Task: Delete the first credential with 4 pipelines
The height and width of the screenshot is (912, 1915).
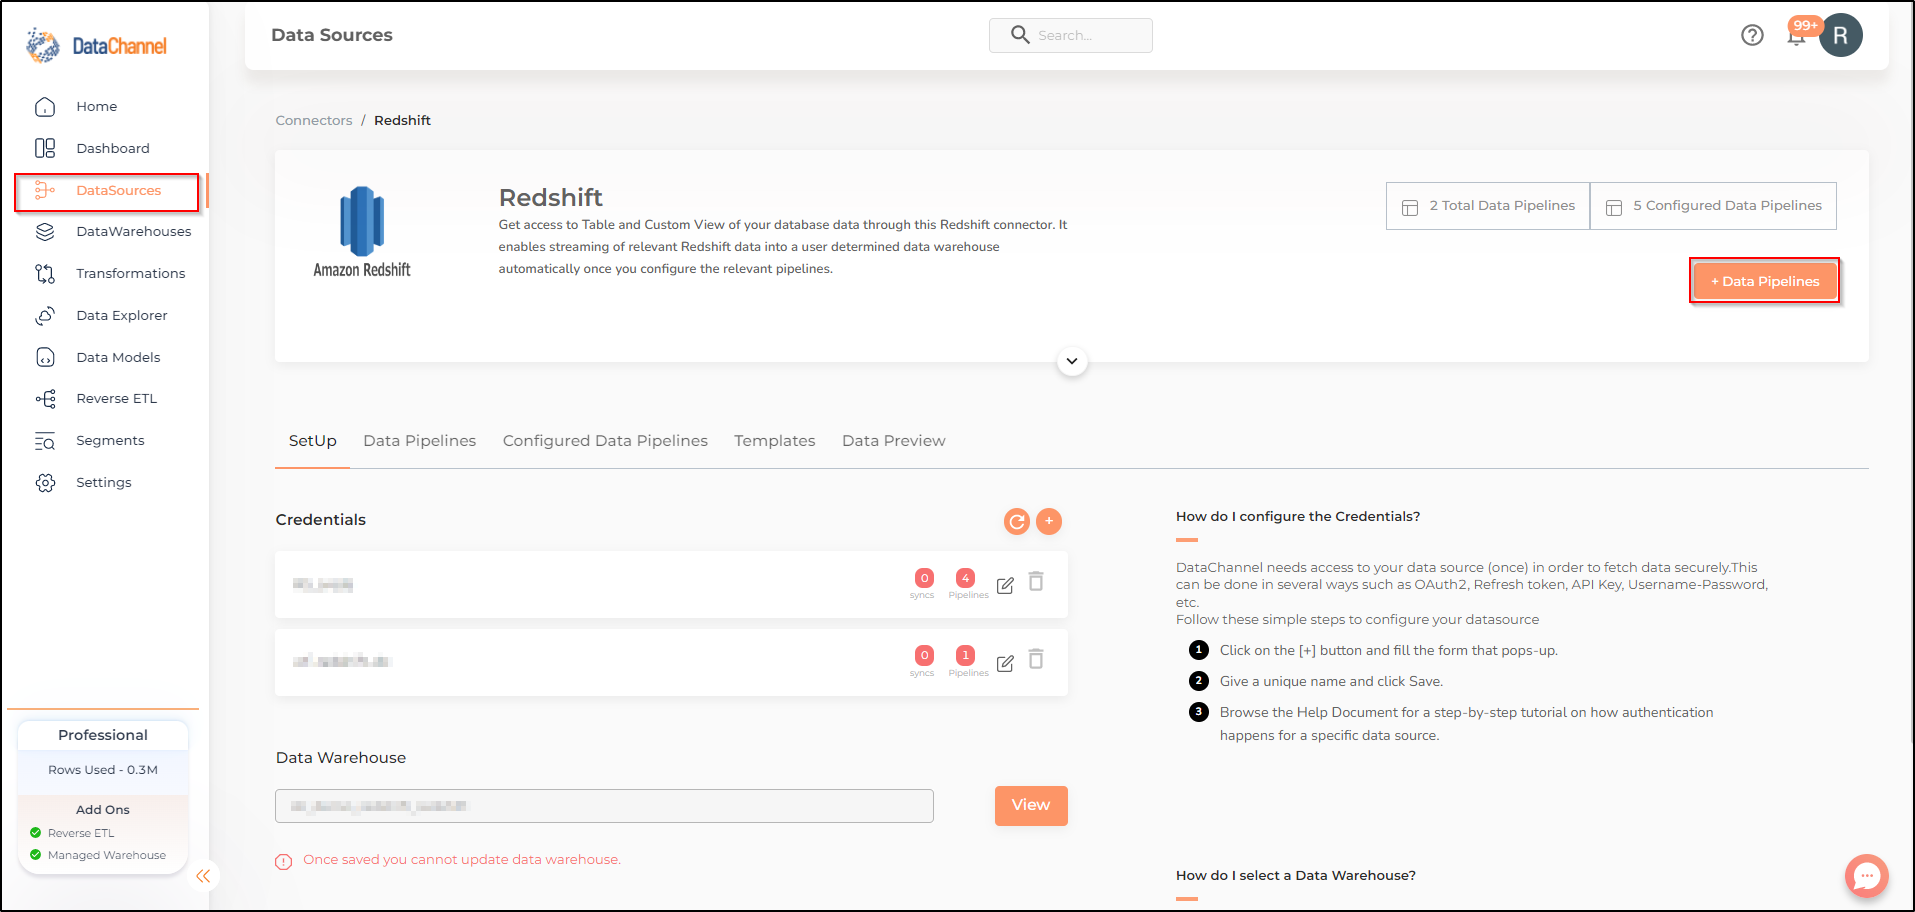Action: 1036,582
